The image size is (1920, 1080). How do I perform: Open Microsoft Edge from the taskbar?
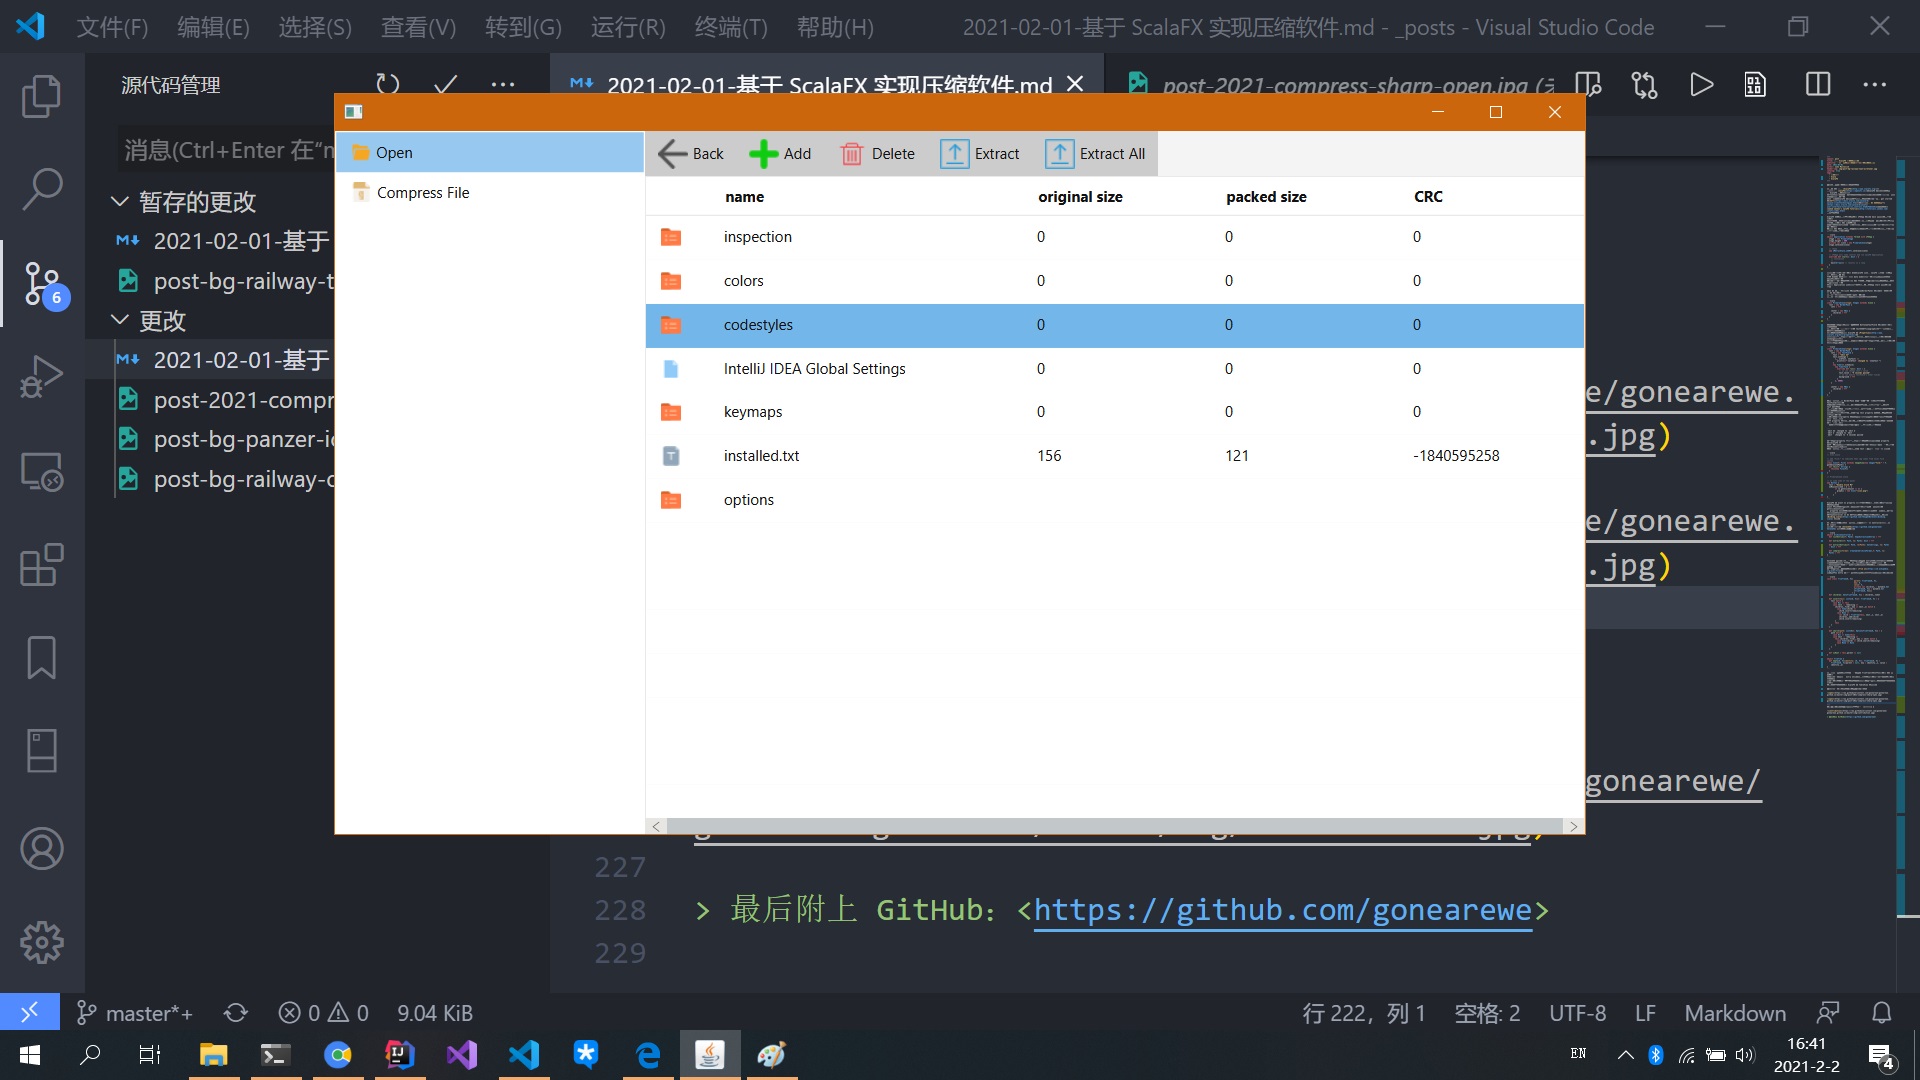(x=648, y=1055)
